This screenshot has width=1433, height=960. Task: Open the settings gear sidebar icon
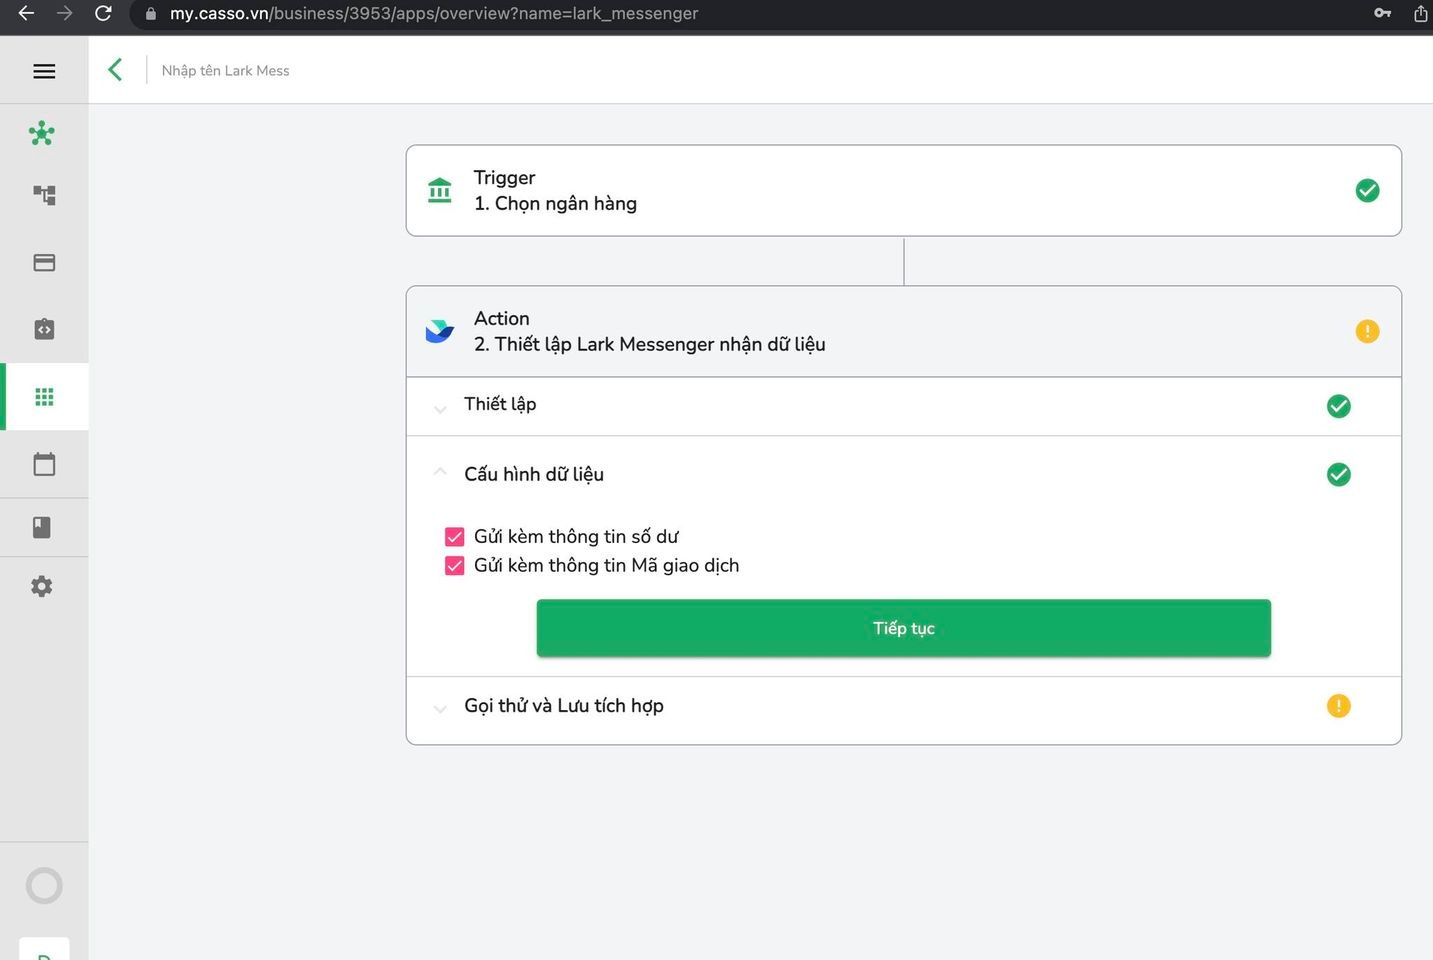coord(42,586)
